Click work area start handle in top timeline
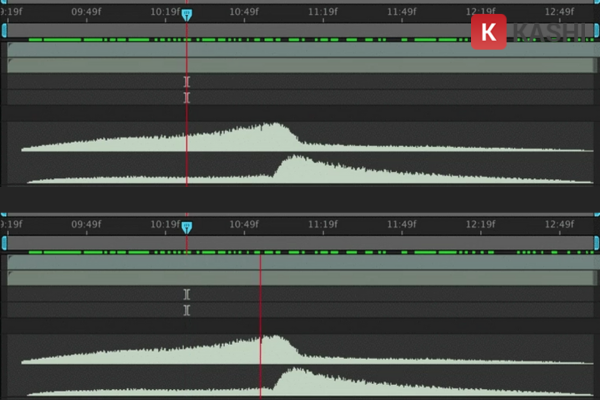600x400 pixels. pos(4,31)
